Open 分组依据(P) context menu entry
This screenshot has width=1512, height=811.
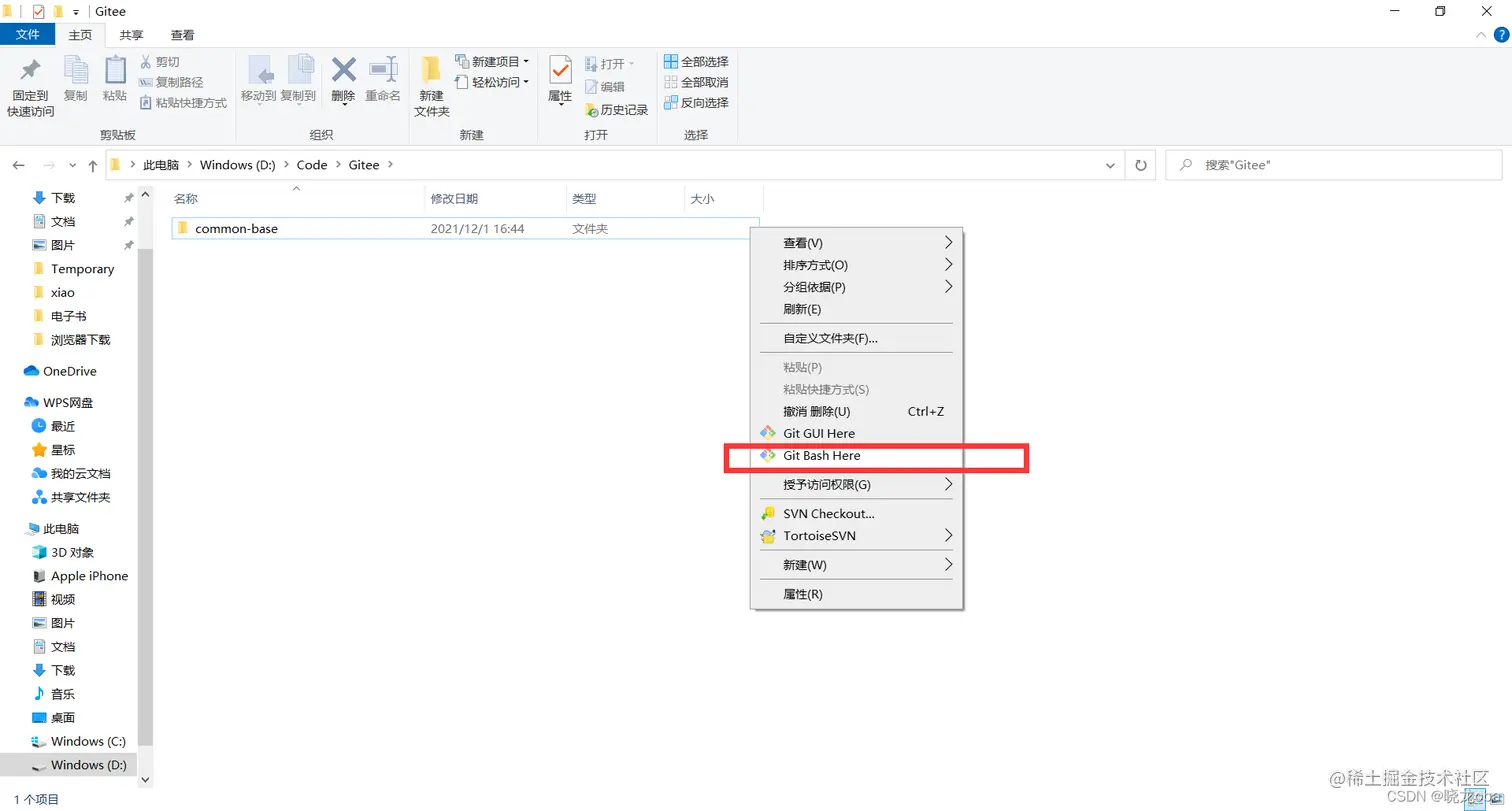pyautogui.click(x=856, y=287)
